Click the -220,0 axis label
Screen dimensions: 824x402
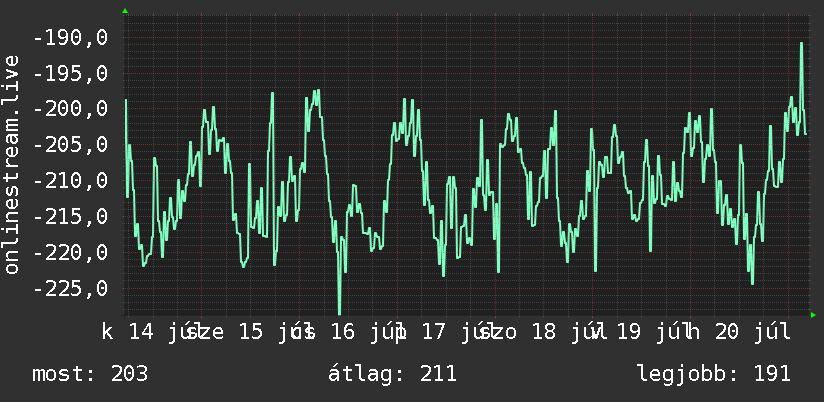point(71,253)
